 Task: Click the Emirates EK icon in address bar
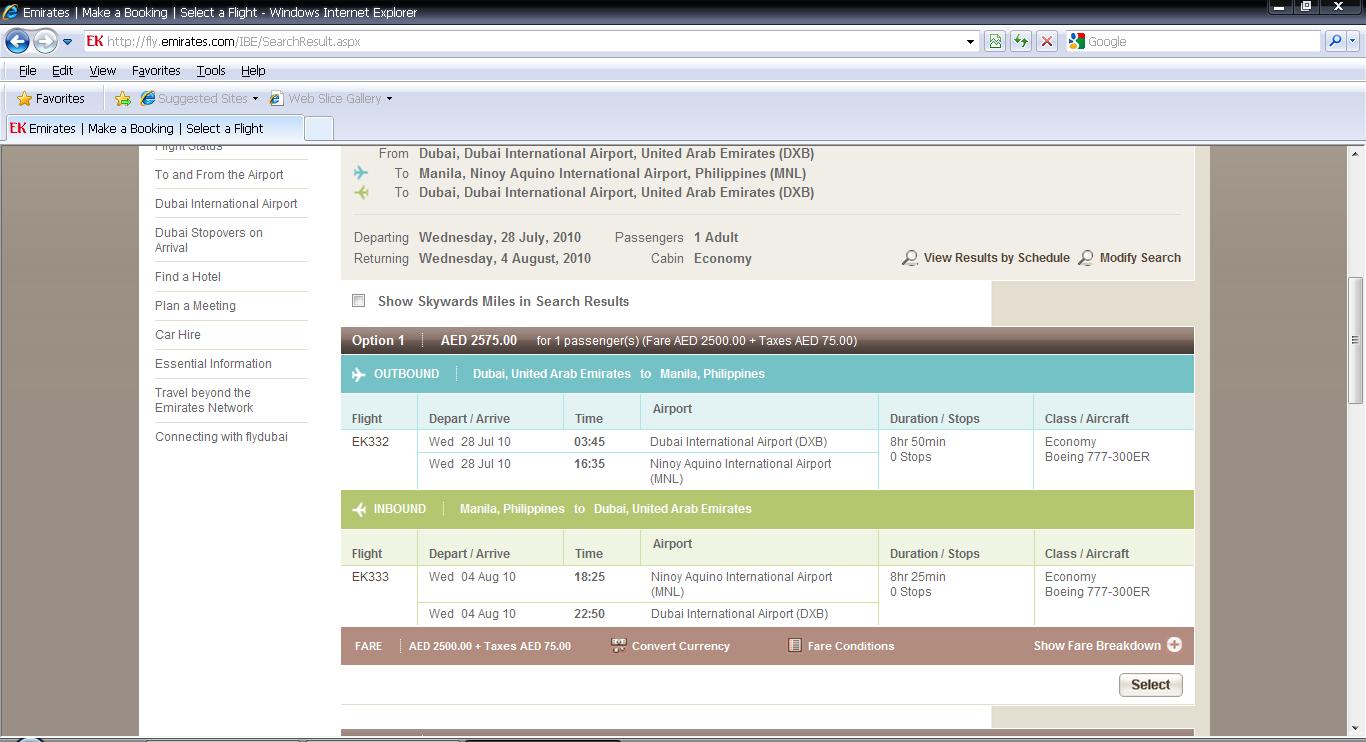[95, 41]
